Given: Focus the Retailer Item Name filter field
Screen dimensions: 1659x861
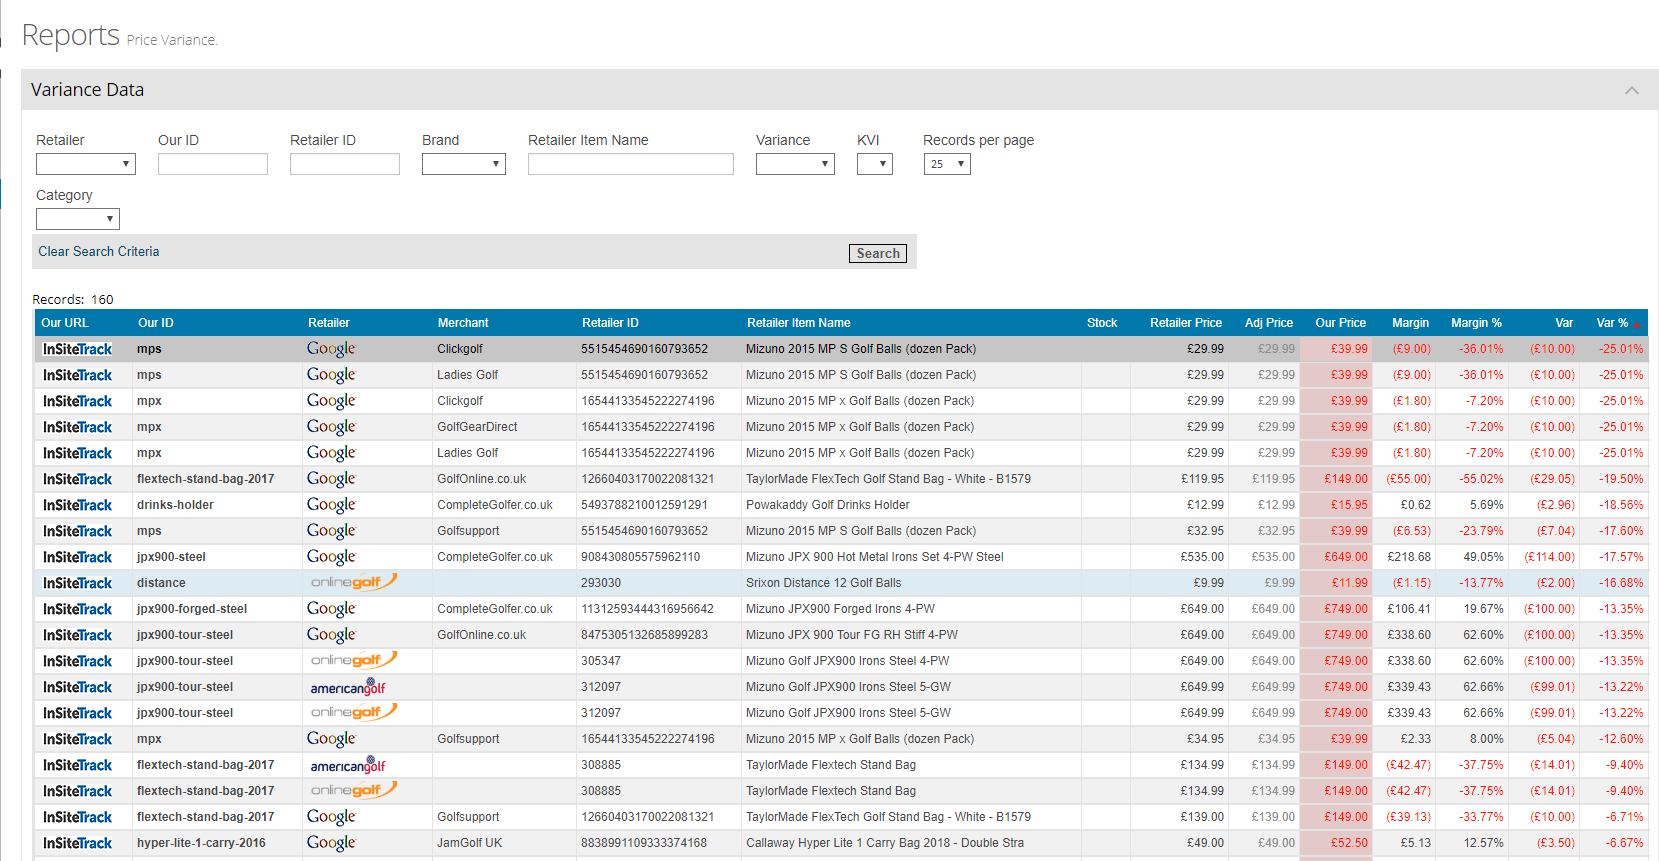Looking at the screenshot, I should tap(631, 164).
